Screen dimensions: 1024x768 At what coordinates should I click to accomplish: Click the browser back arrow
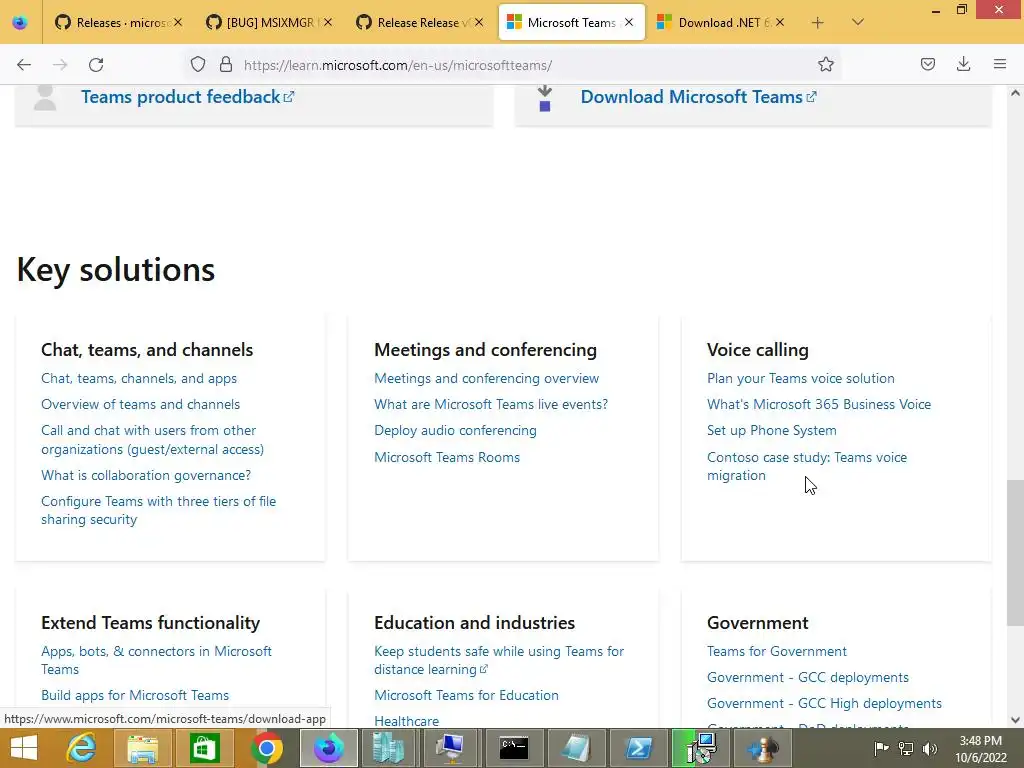(24, 65)
